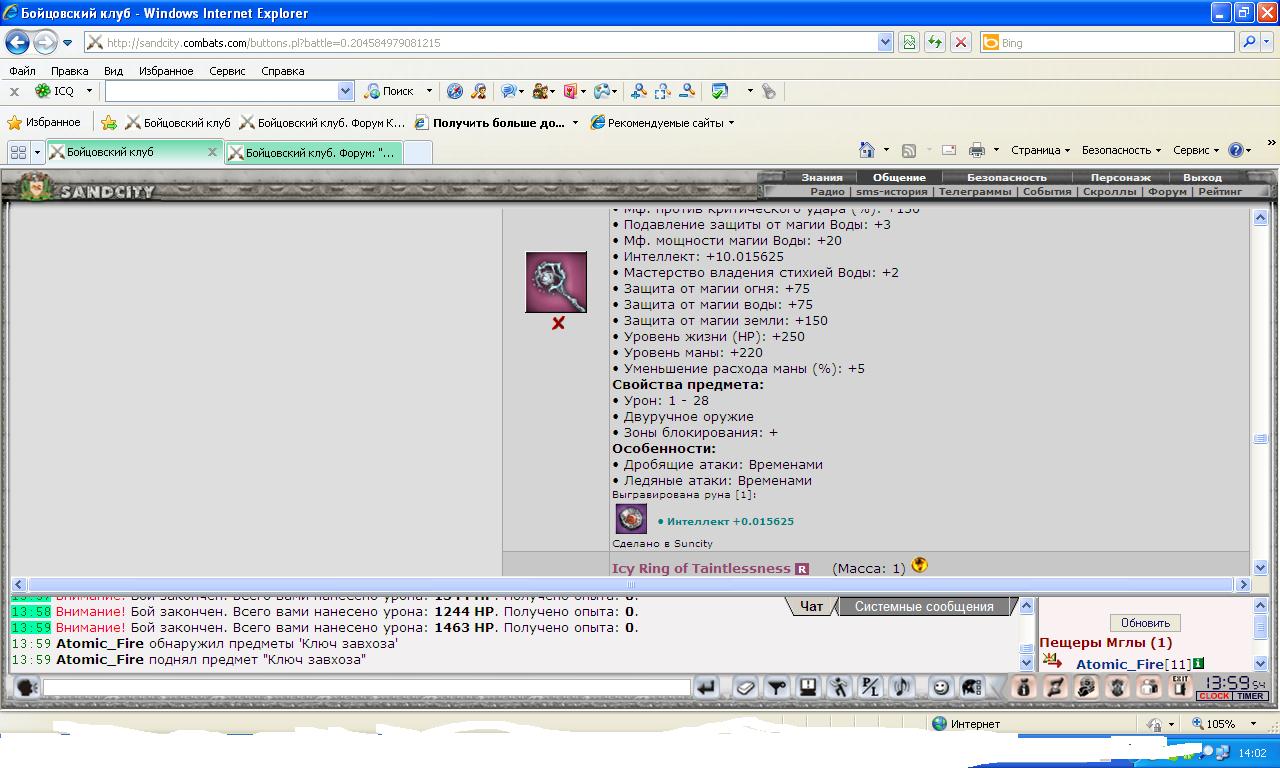Toggle the chat sound music-note icon
This screenshot has height=768, width=1280.
pos(901,687)
